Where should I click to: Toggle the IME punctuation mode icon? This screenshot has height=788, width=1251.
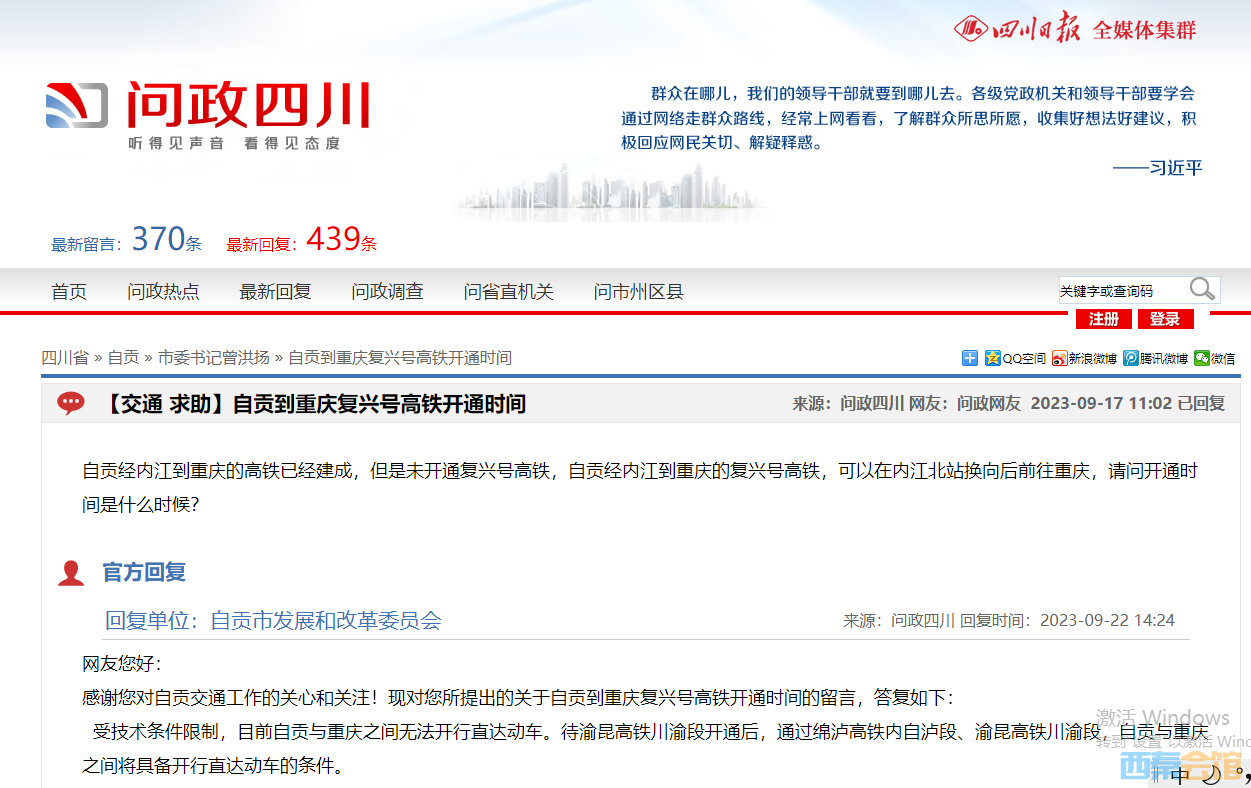point(1240,774)
